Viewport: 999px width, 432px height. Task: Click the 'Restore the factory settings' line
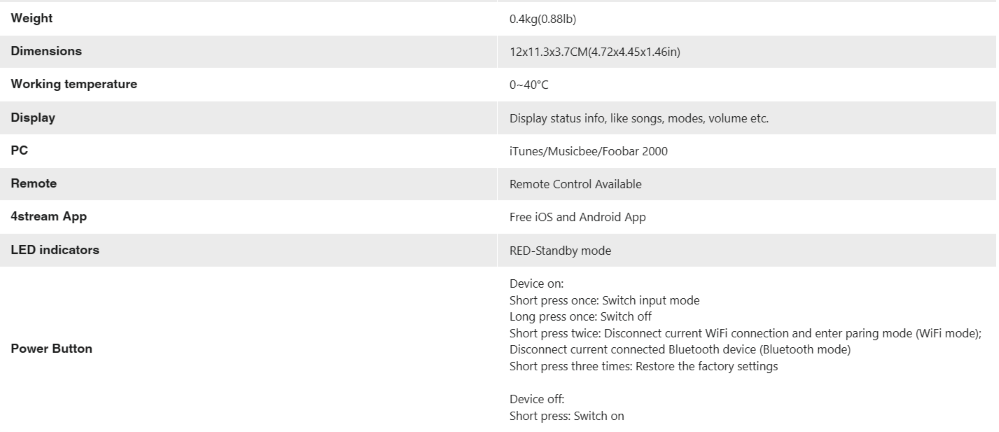[x=643, y=366]
